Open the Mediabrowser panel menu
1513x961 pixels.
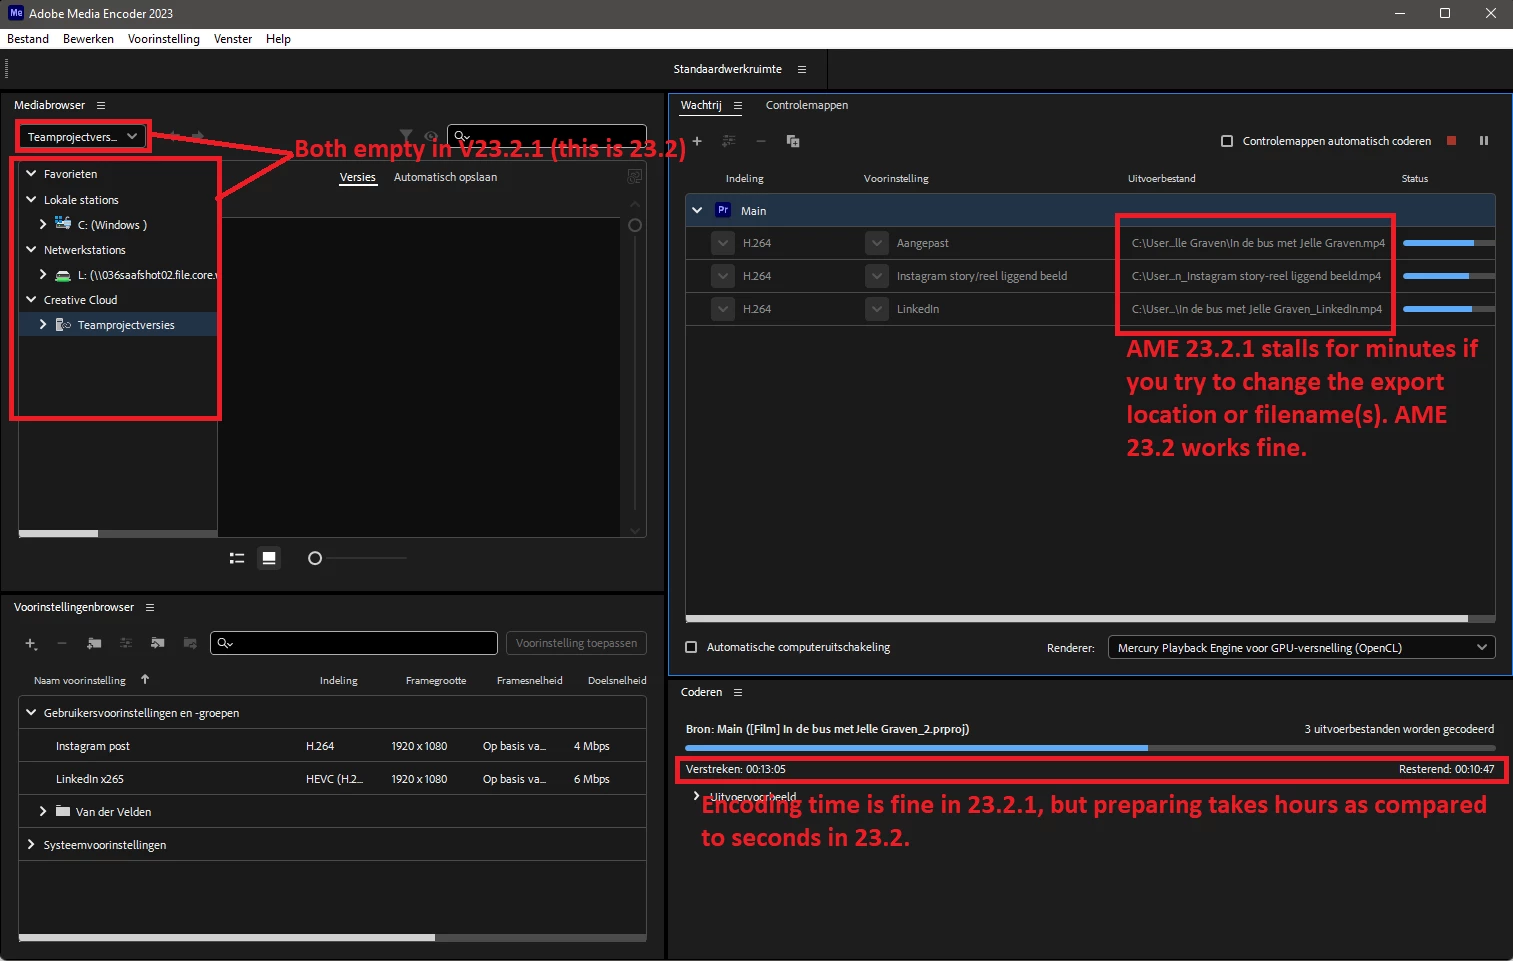(x=101, y=105)
